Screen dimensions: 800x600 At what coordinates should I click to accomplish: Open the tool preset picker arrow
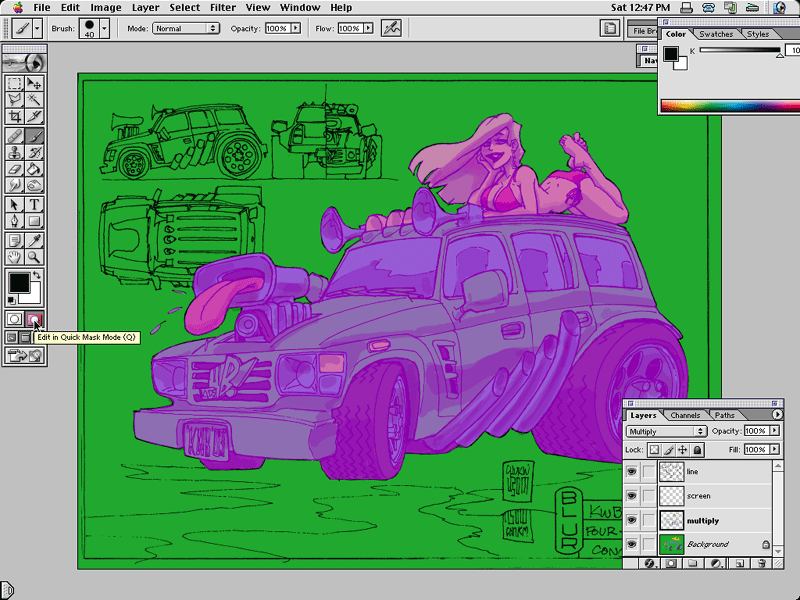pos(37,28)
